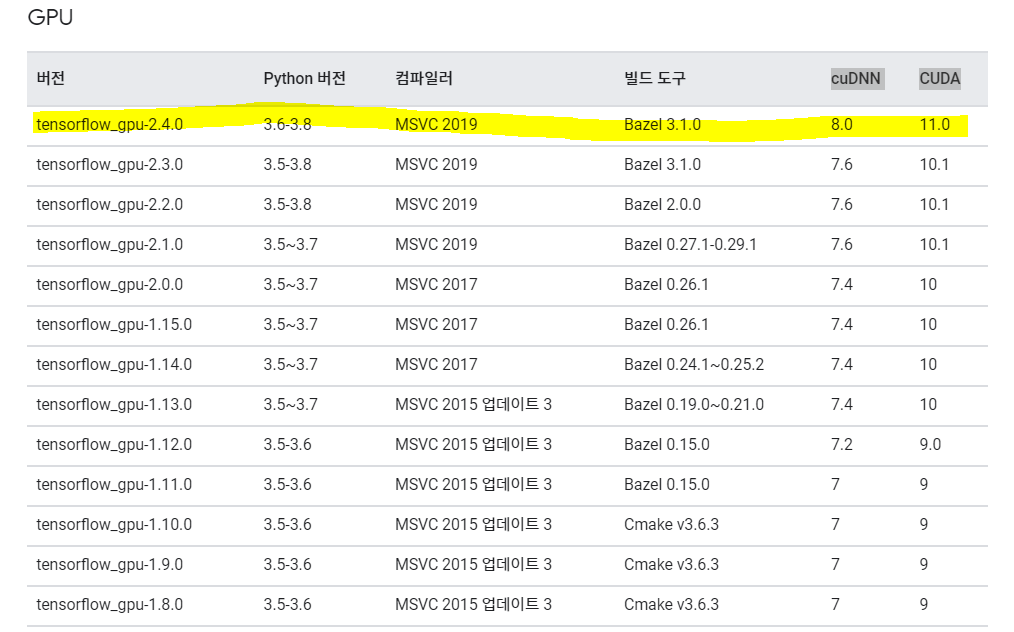This screenshot has height=632, width=1014.
Task: Click the CUDA column header
Action: coord(940,78)
